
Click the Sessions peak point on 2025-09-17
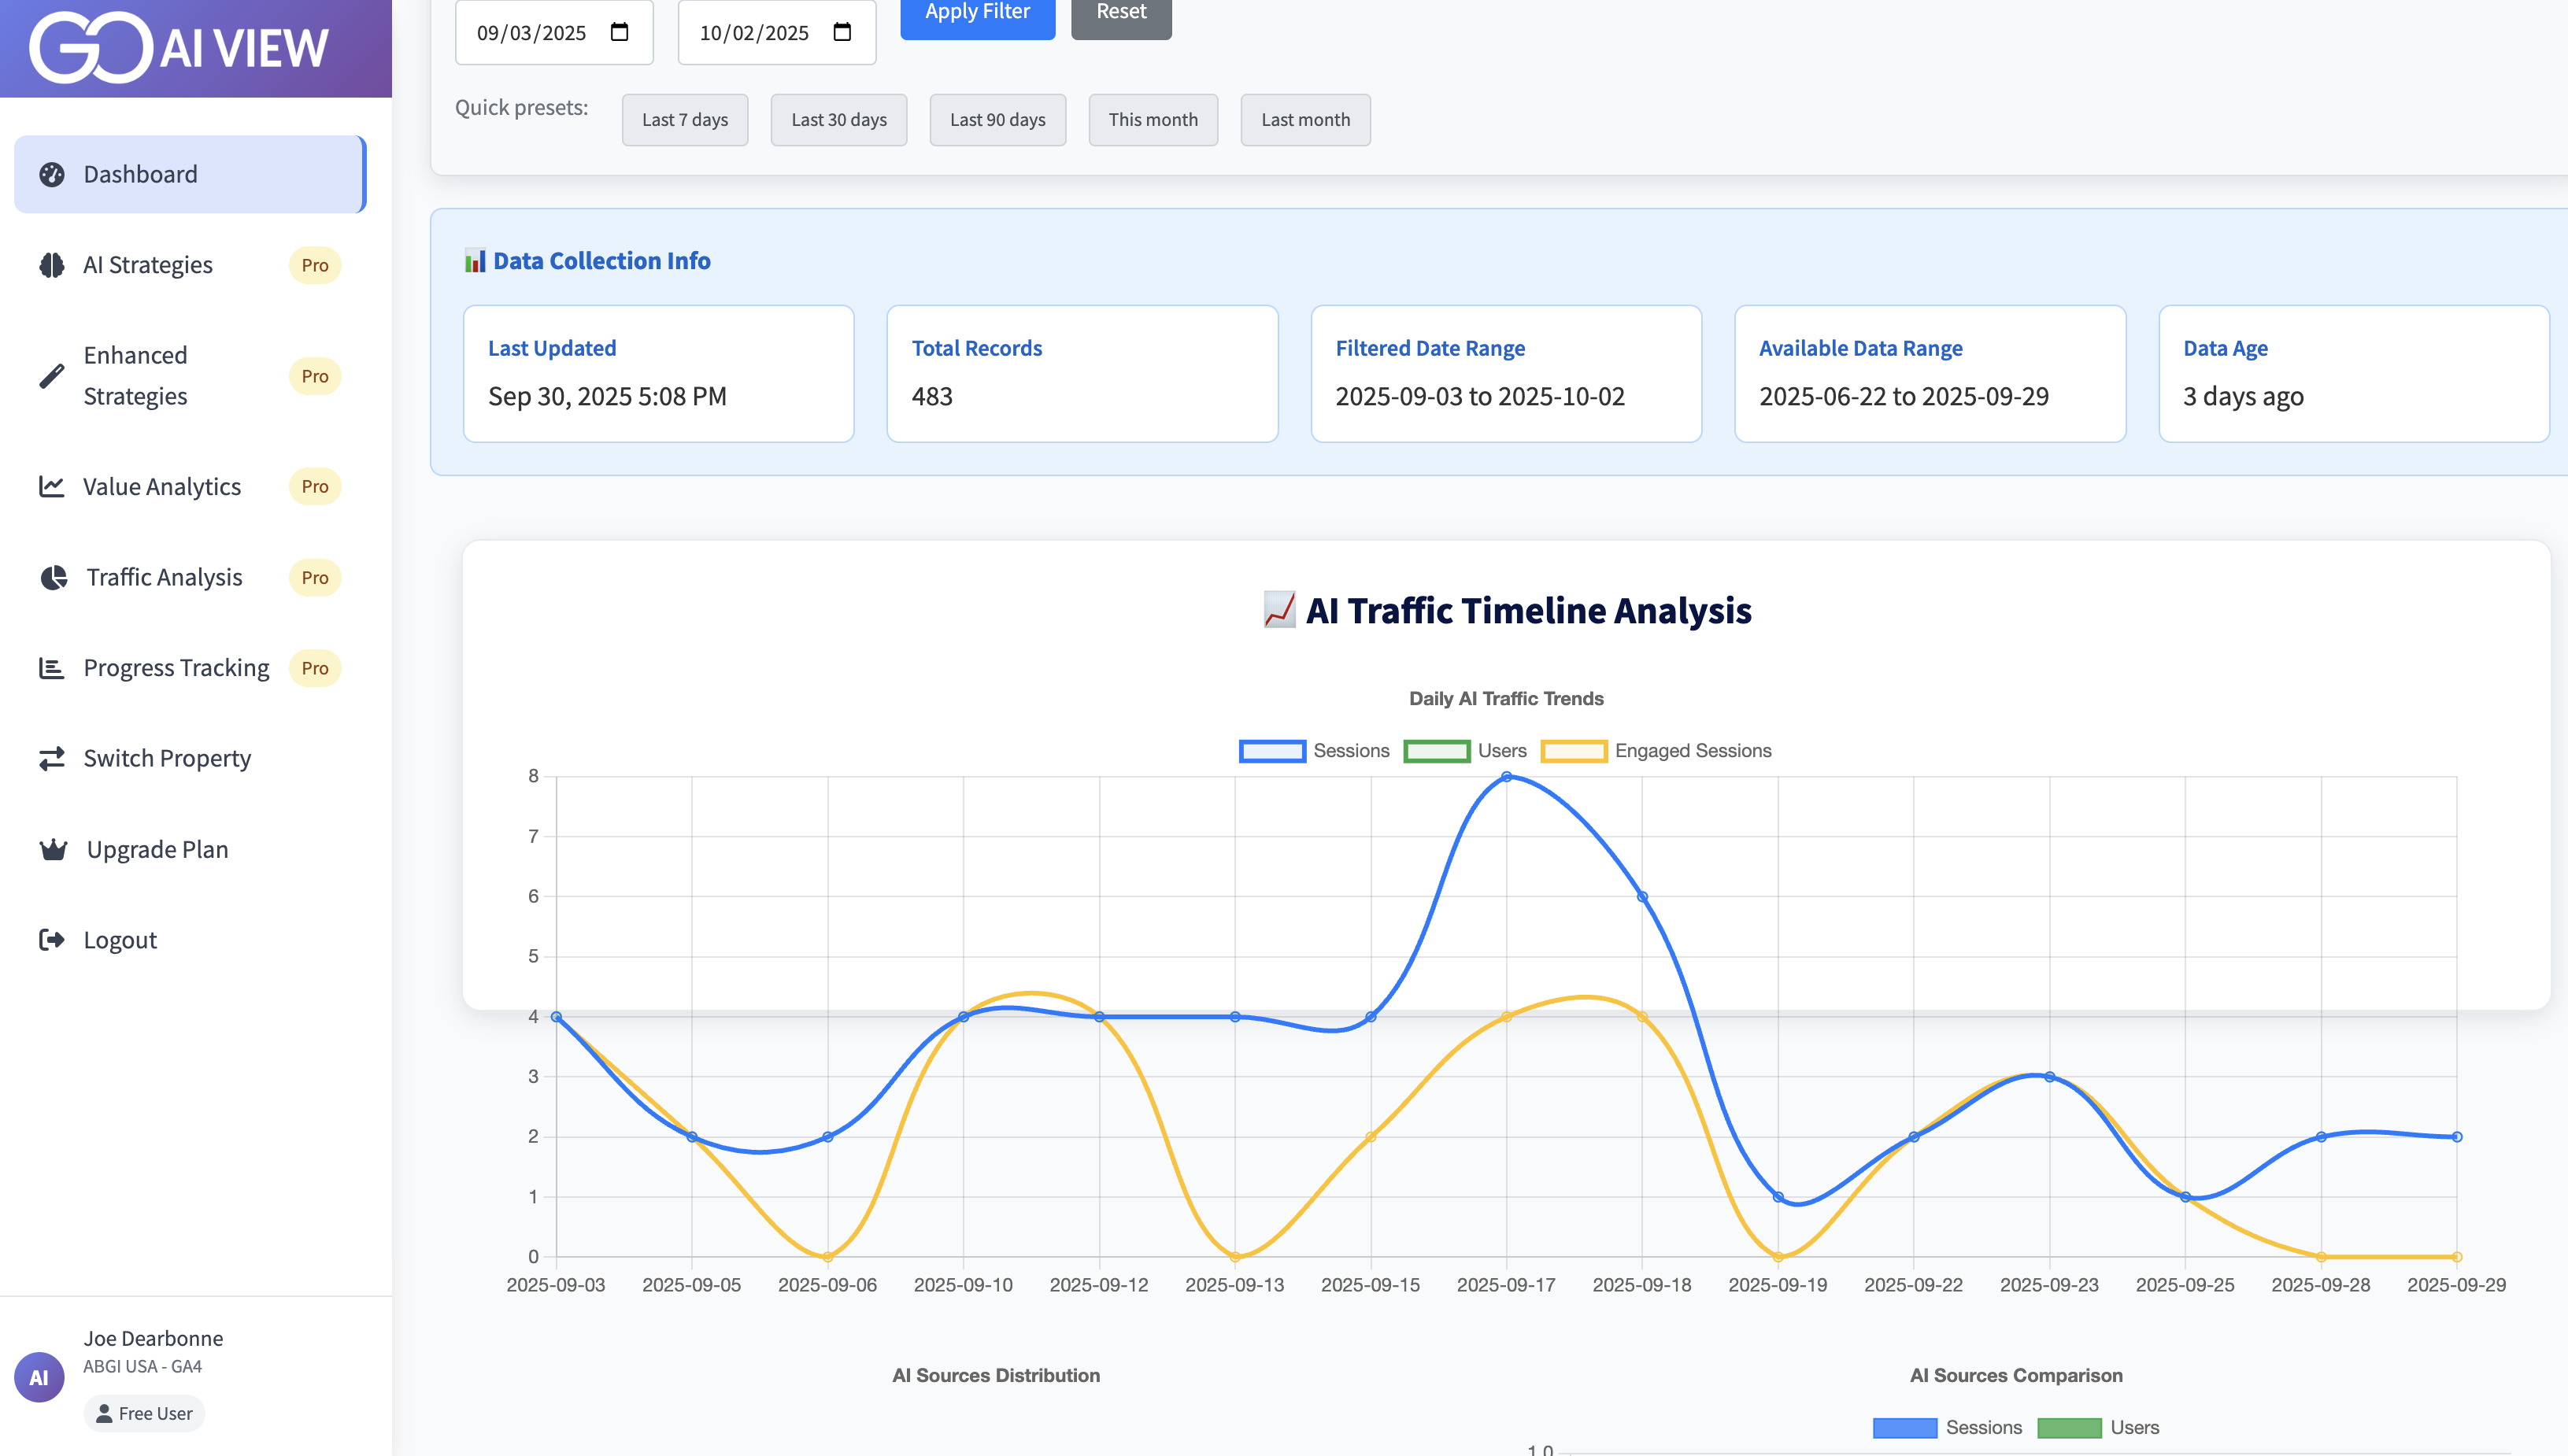[x=1506, y=777]
